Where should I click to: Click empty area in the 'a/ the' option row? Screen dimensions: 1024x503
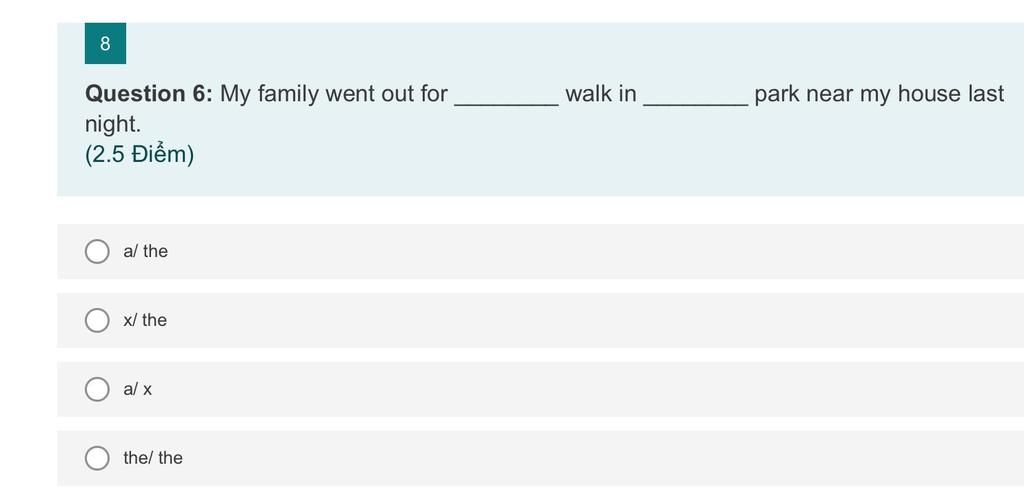click(x=600, y=251)
